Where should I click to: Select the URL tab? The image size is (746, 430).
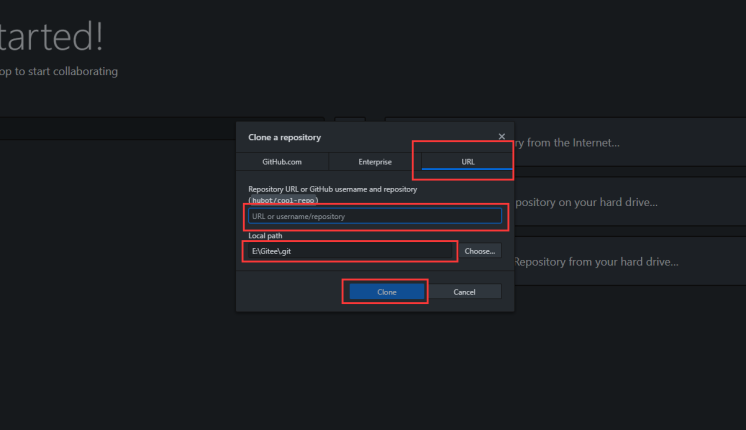467,161
